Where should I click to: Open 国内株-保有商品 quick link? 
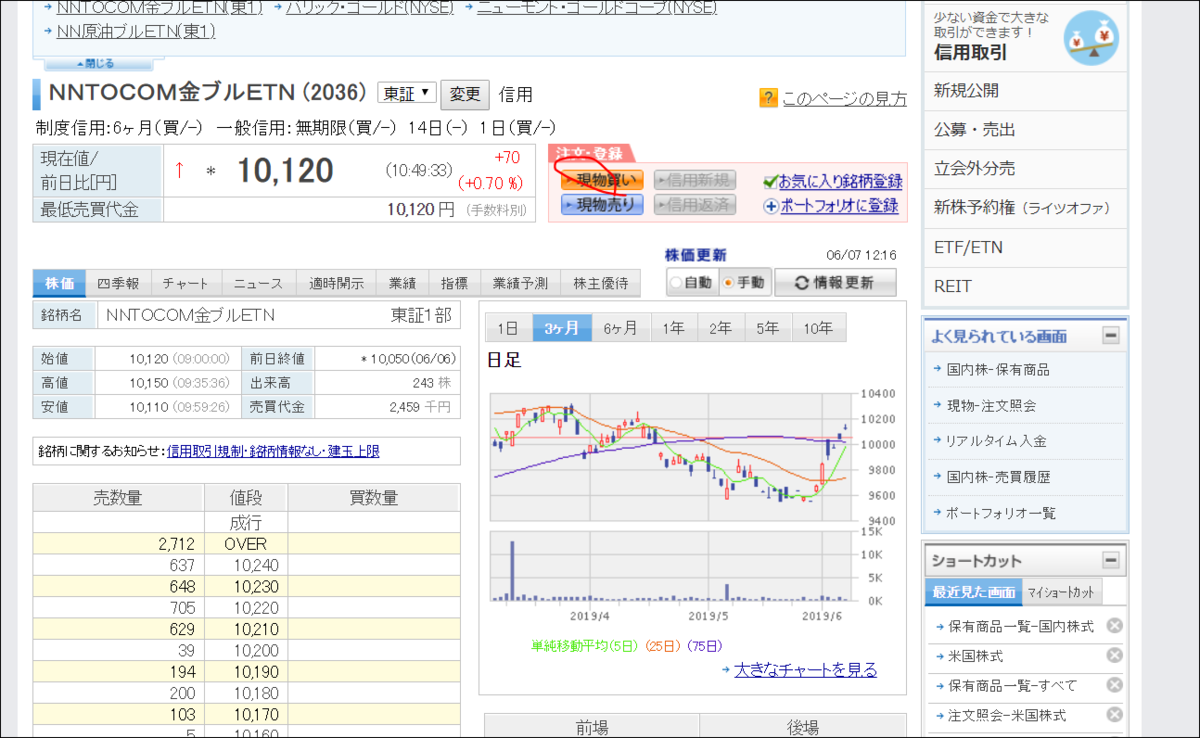pyautogui.click(x=998, y=370)
